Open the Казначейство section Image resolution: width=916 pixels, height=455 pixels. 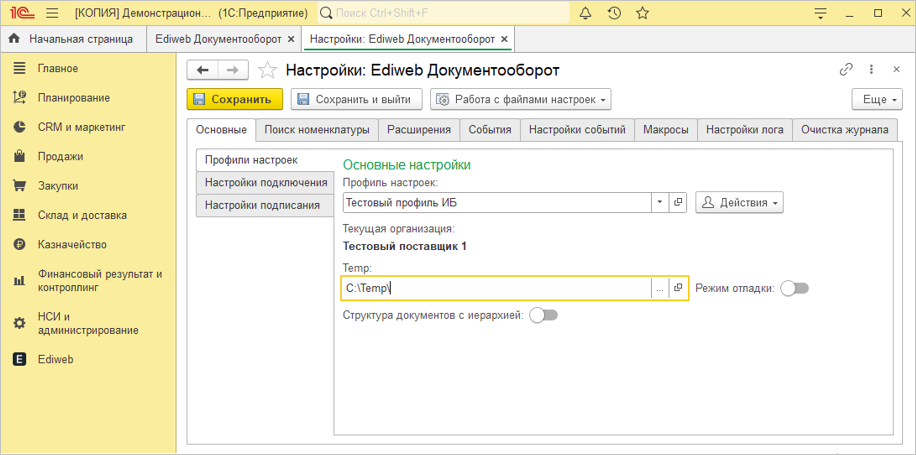71,244
